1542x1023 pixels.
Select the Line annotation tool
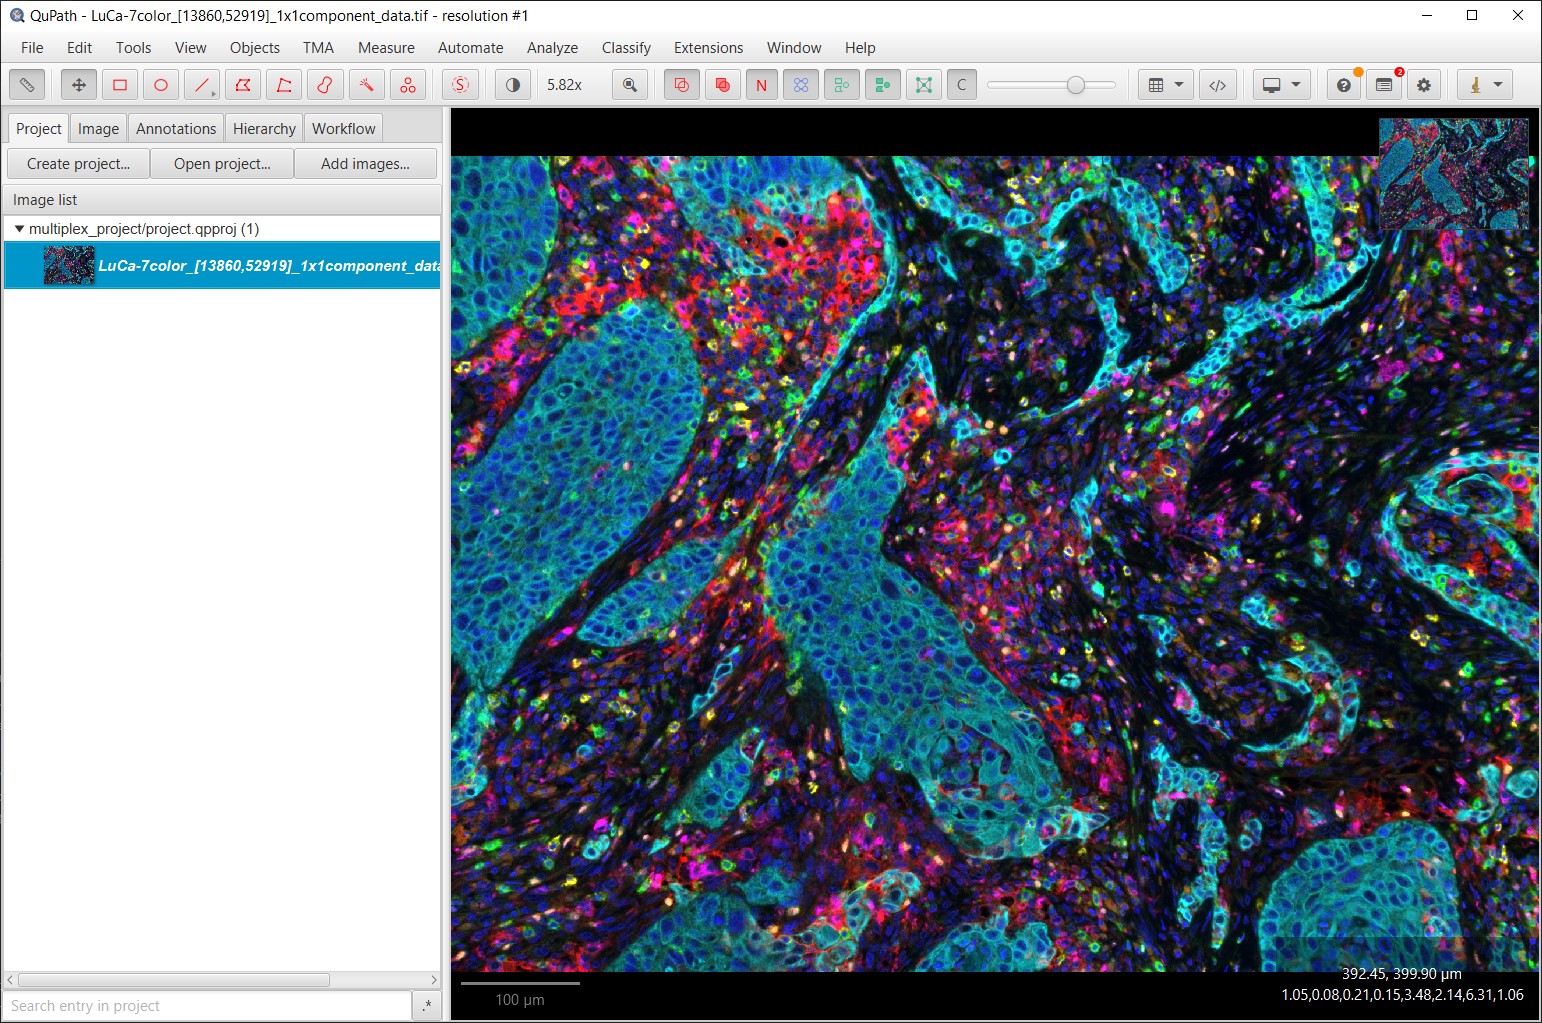(x=202, y=85)
